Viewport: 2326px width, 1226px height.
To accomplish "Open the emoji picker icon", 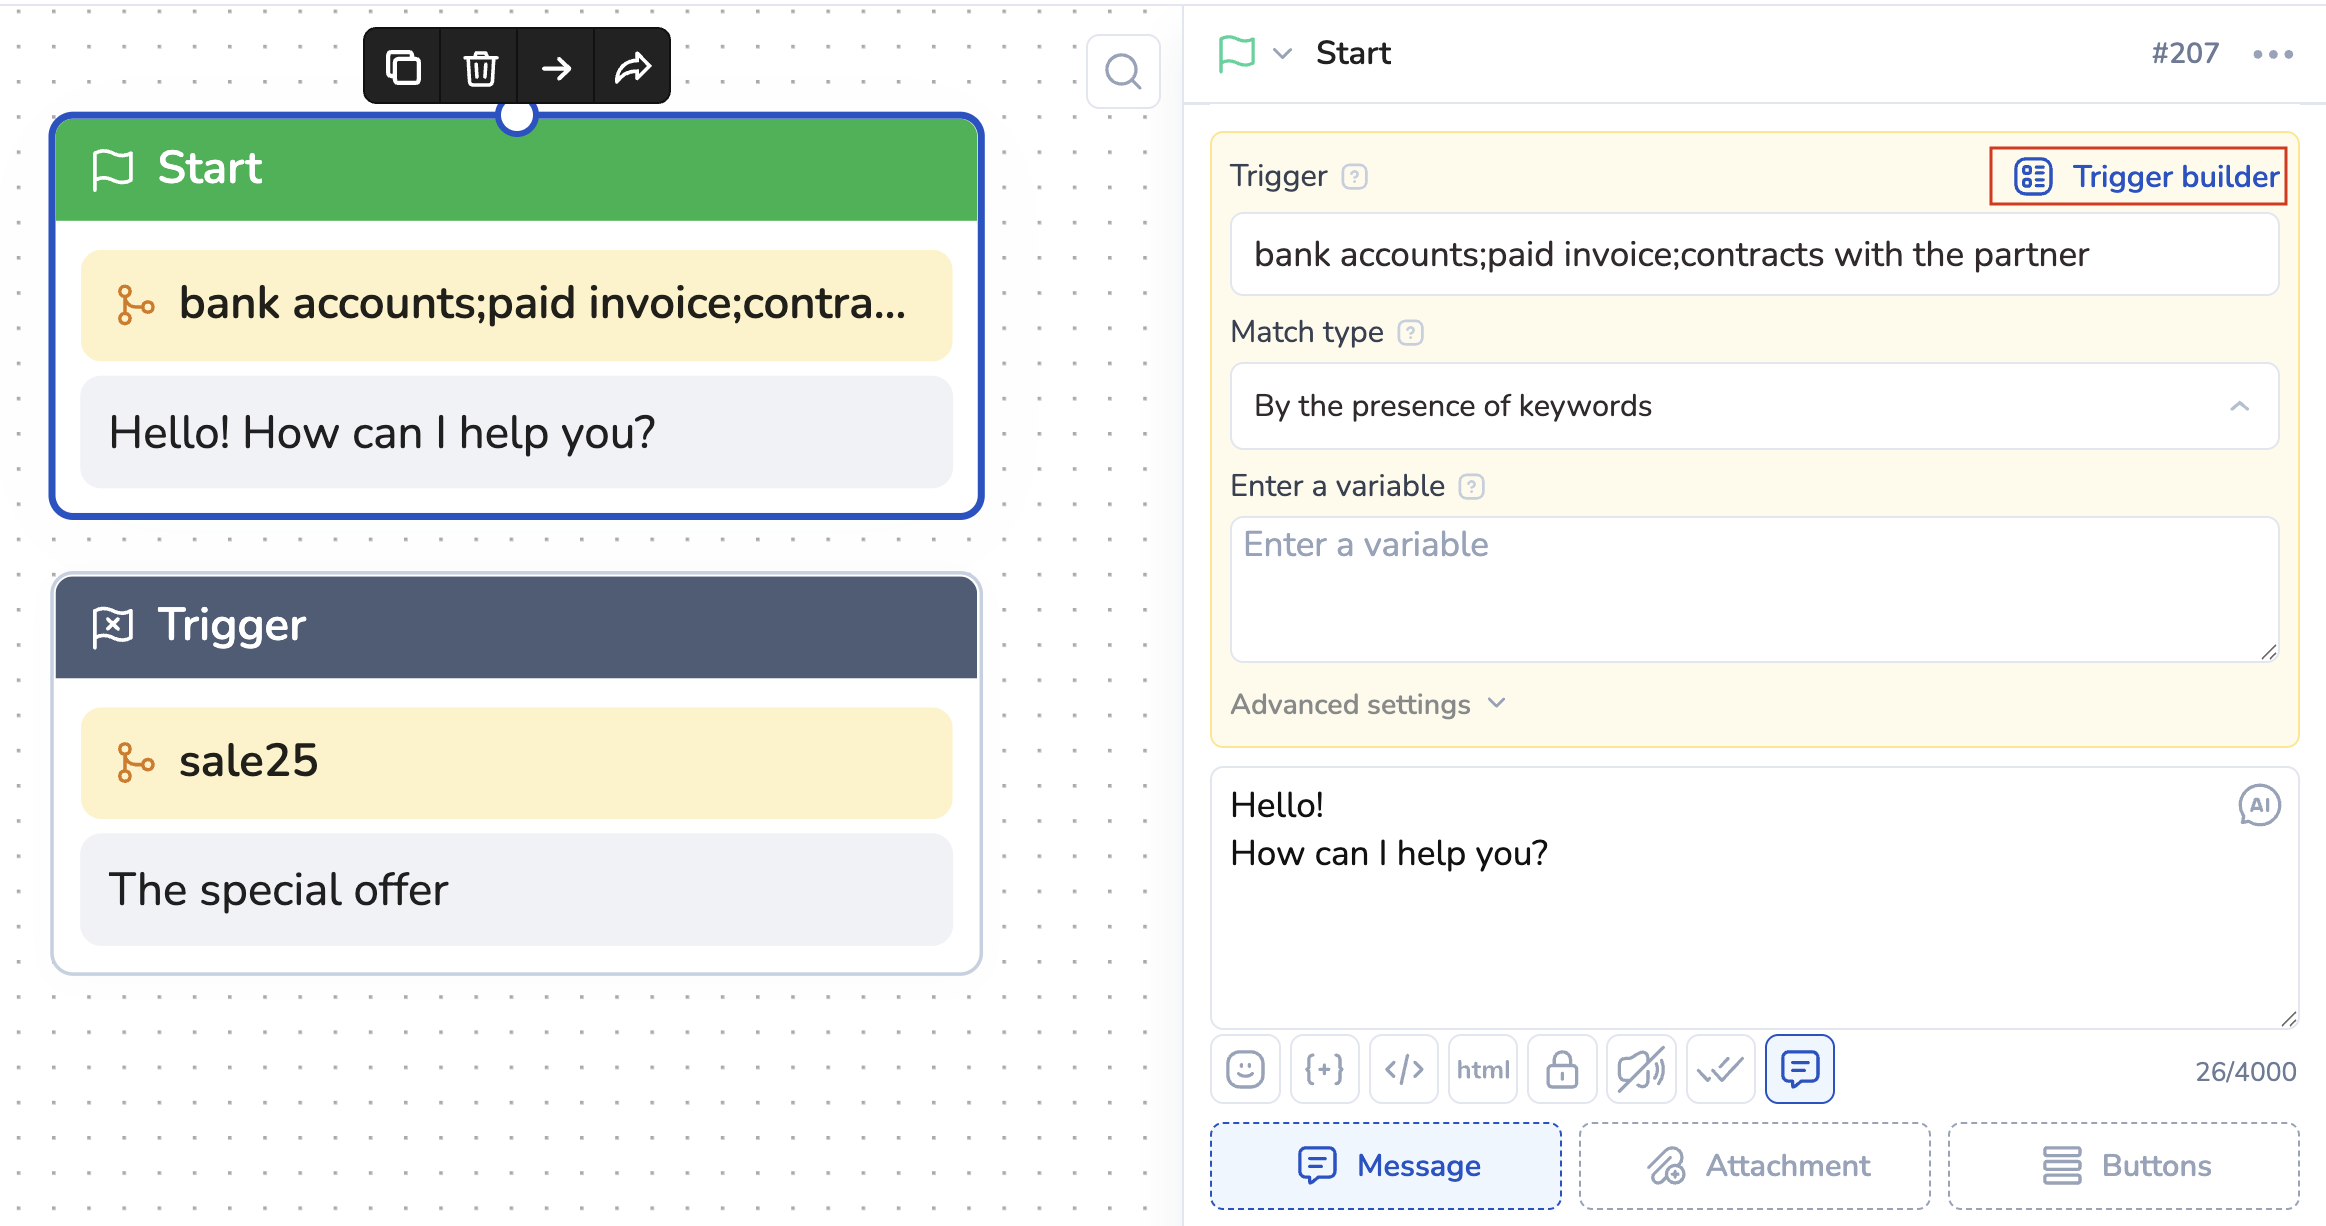I will click(x=1245, y=1069).
